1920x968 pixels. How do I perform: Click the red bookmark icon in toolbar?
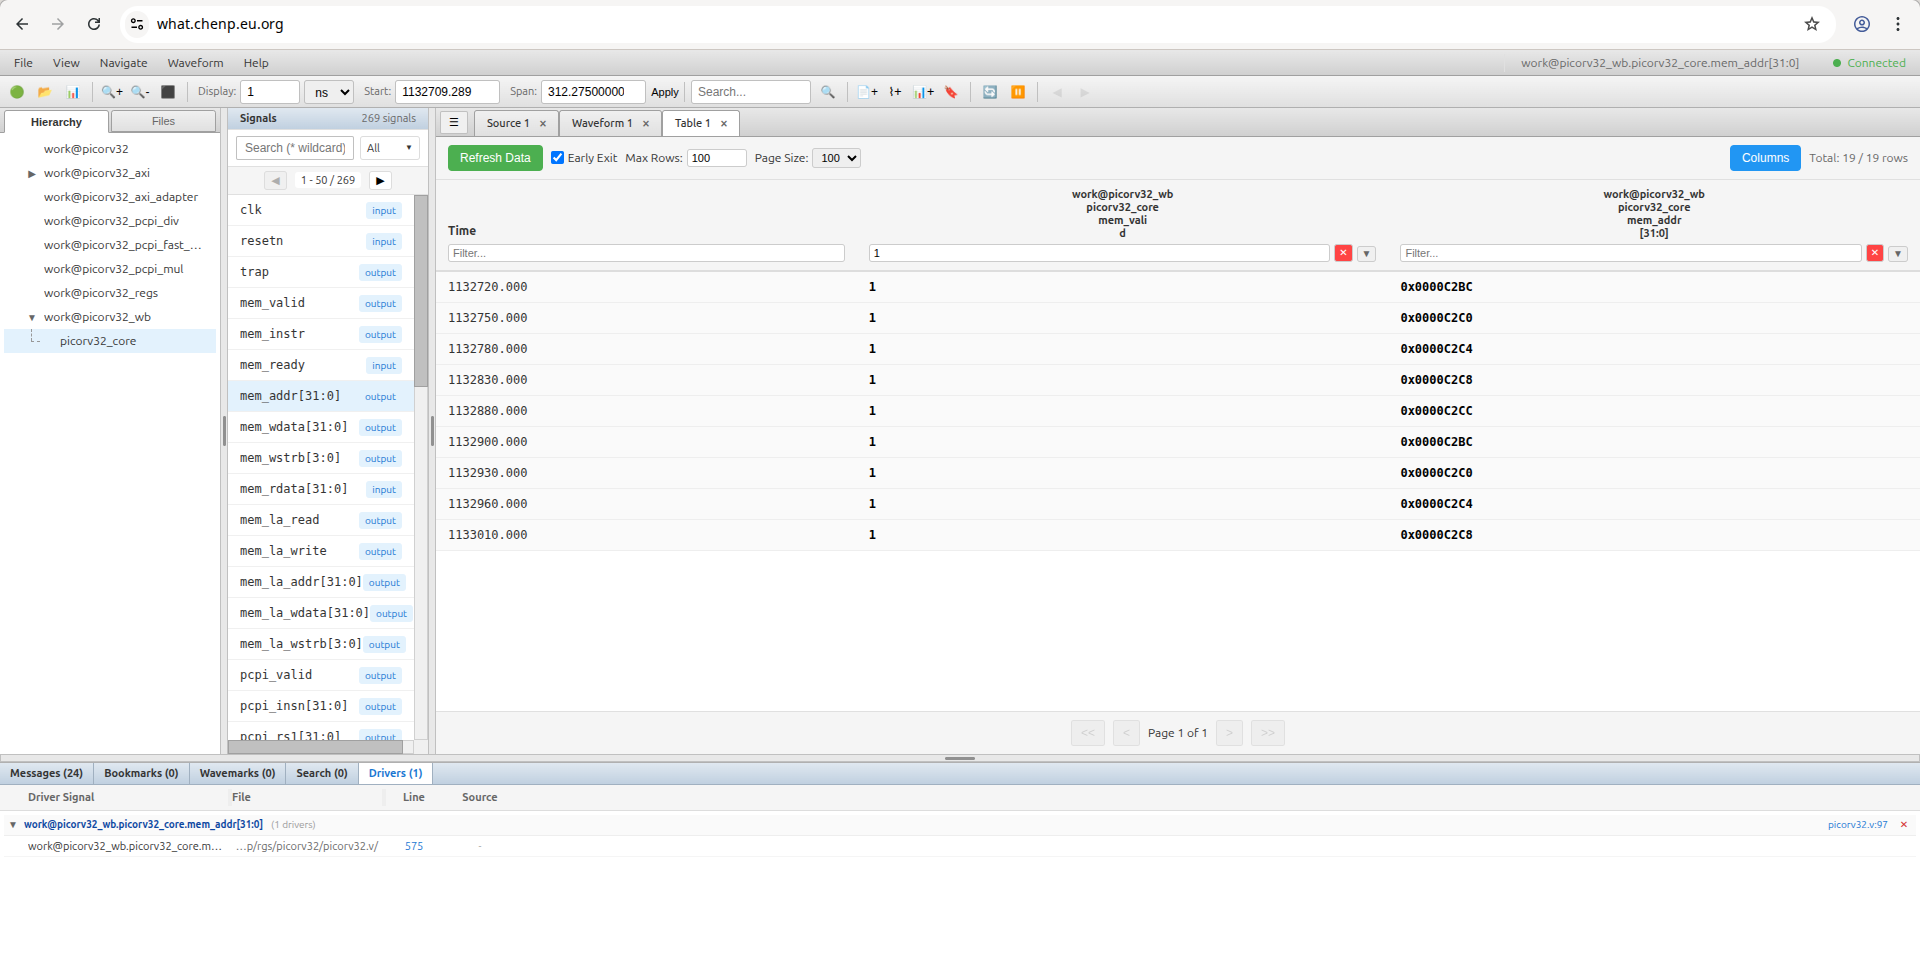(x=951, y=92)
